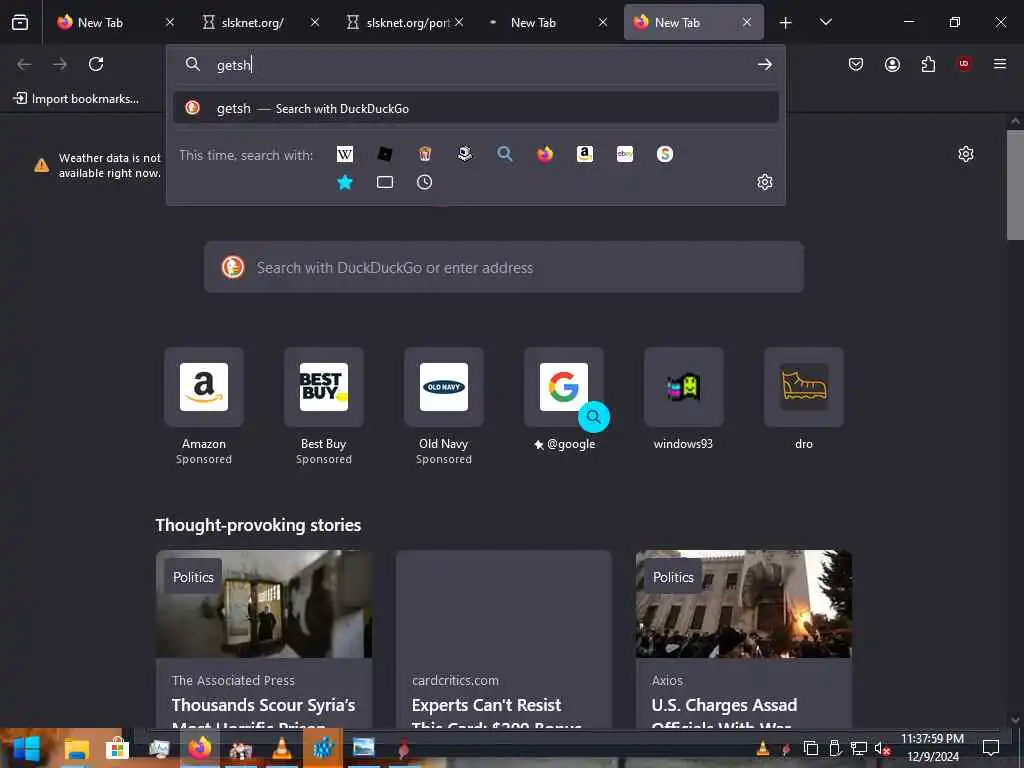The image size is (1024, 768).
Task: Search with the Firefox engine icon
Action: pyautogui.click(x=545, y=154)
